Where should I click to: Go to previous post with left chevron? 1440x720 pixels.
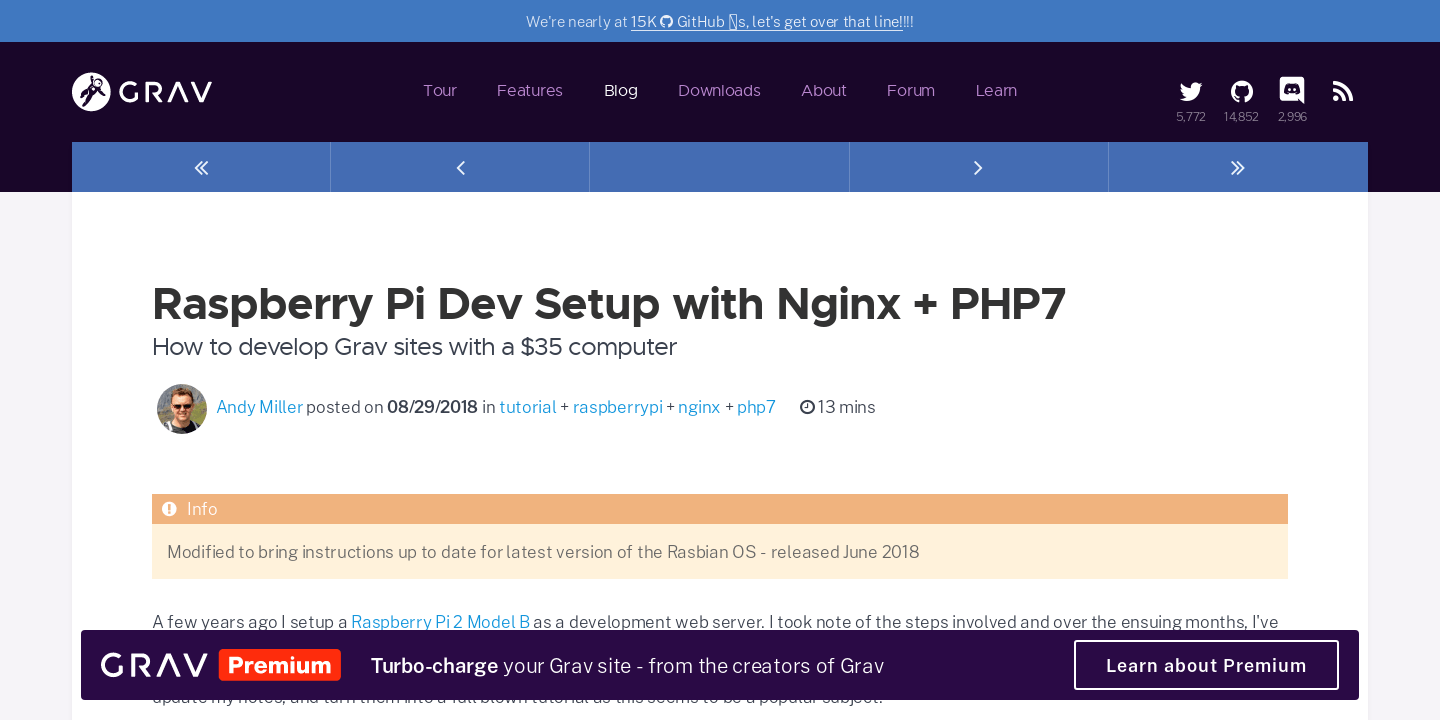tap(460, 168)
